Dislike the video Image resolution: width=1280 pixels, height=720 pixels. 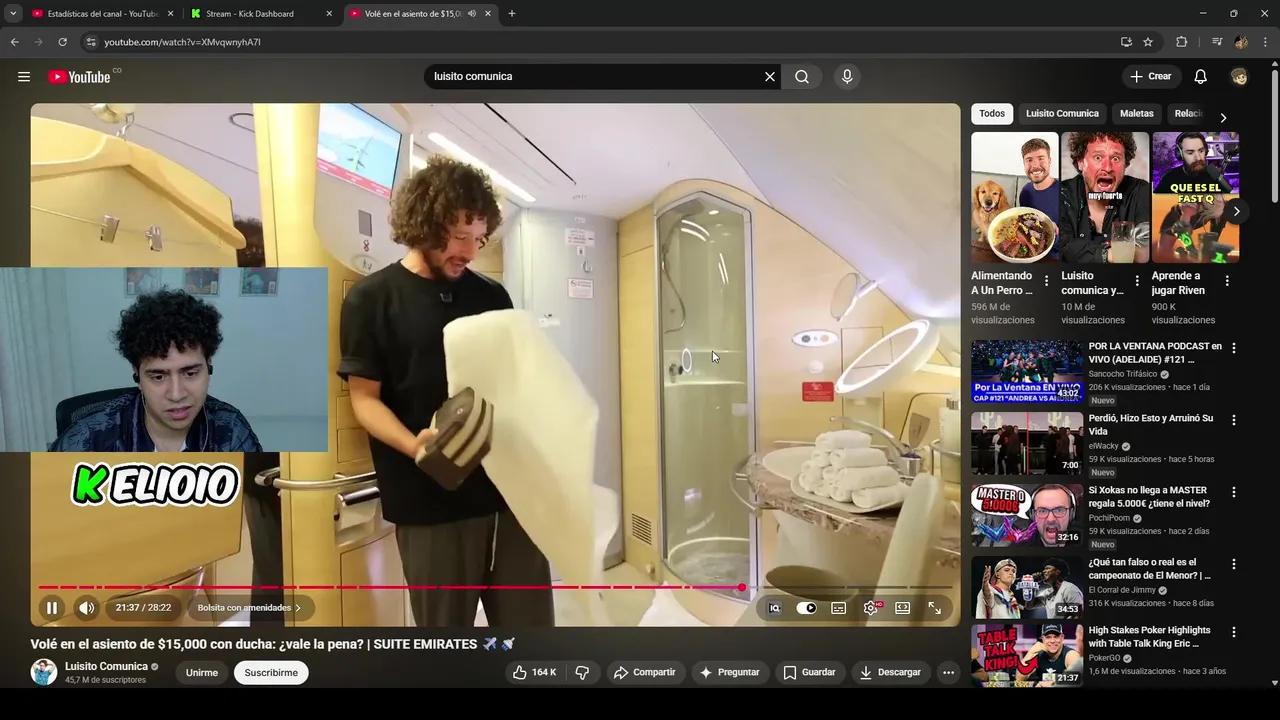(582, 672)
